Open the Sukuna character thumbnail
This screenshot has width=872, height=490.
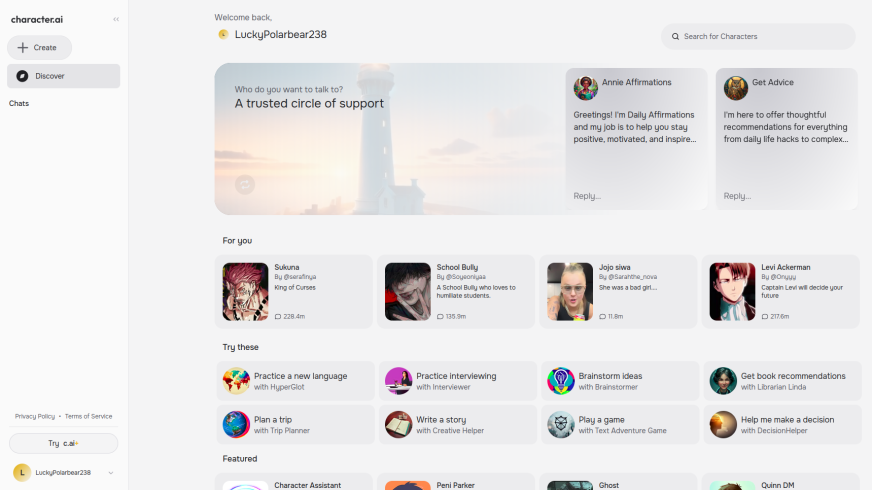245,291
